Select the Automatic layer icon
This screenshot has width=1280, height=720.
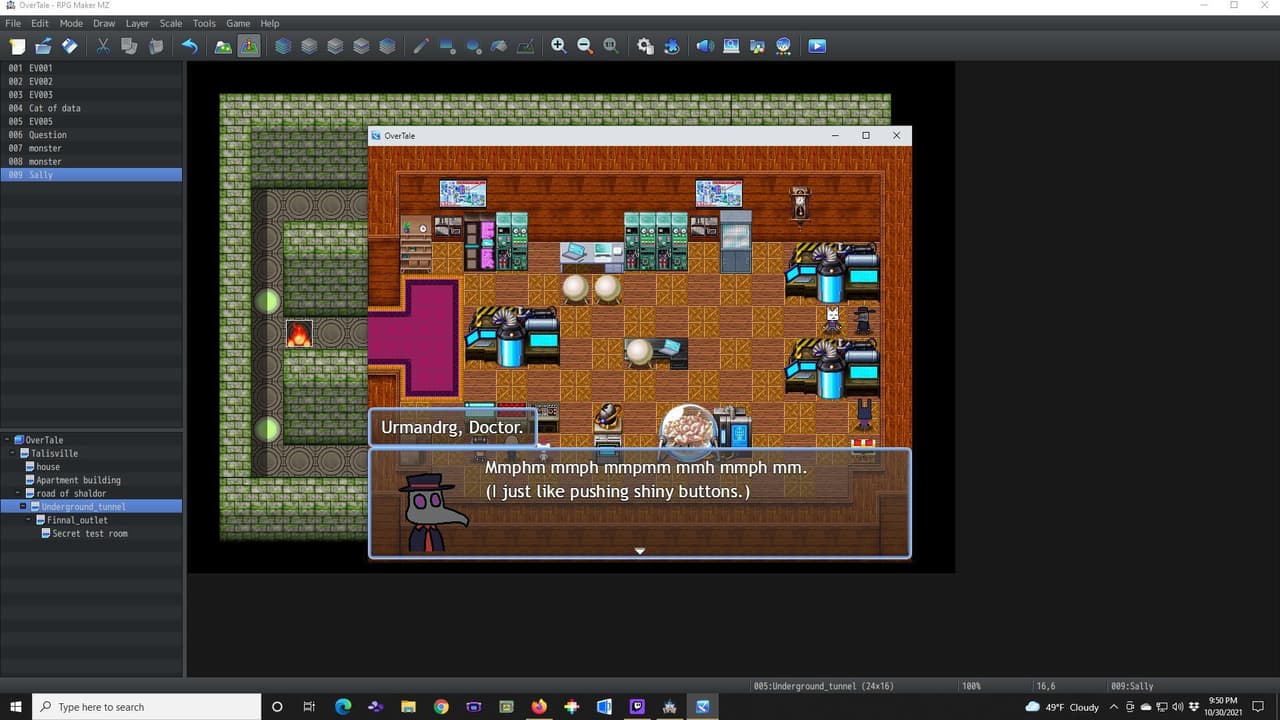[x=283, y=46]
